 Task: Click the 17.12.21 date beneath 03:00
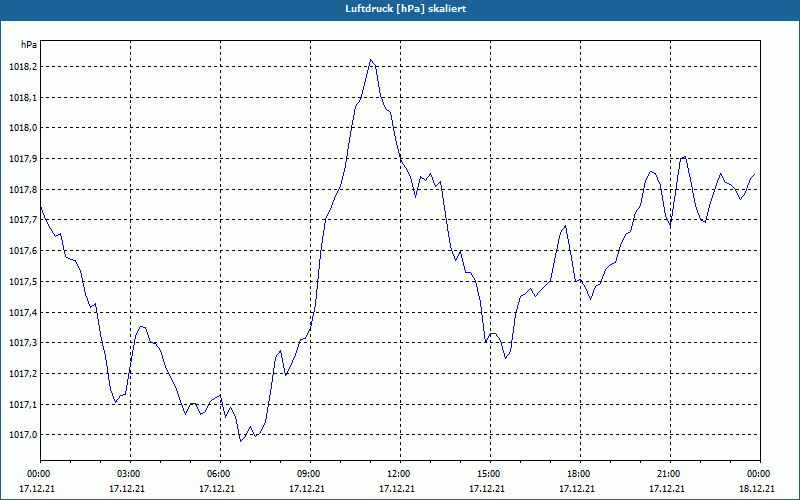(127, 489)
